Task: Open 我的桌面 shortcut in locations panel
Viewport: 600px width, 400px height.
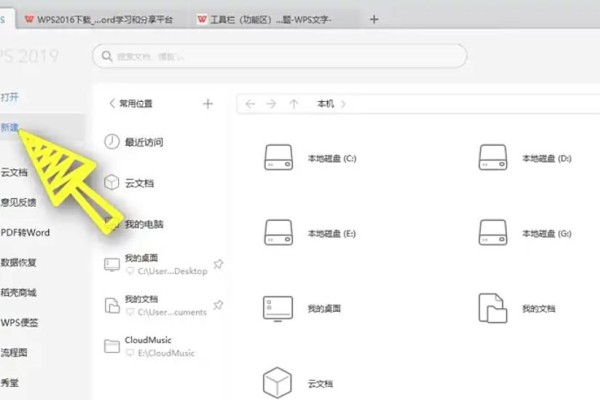Action: point(141,258)
